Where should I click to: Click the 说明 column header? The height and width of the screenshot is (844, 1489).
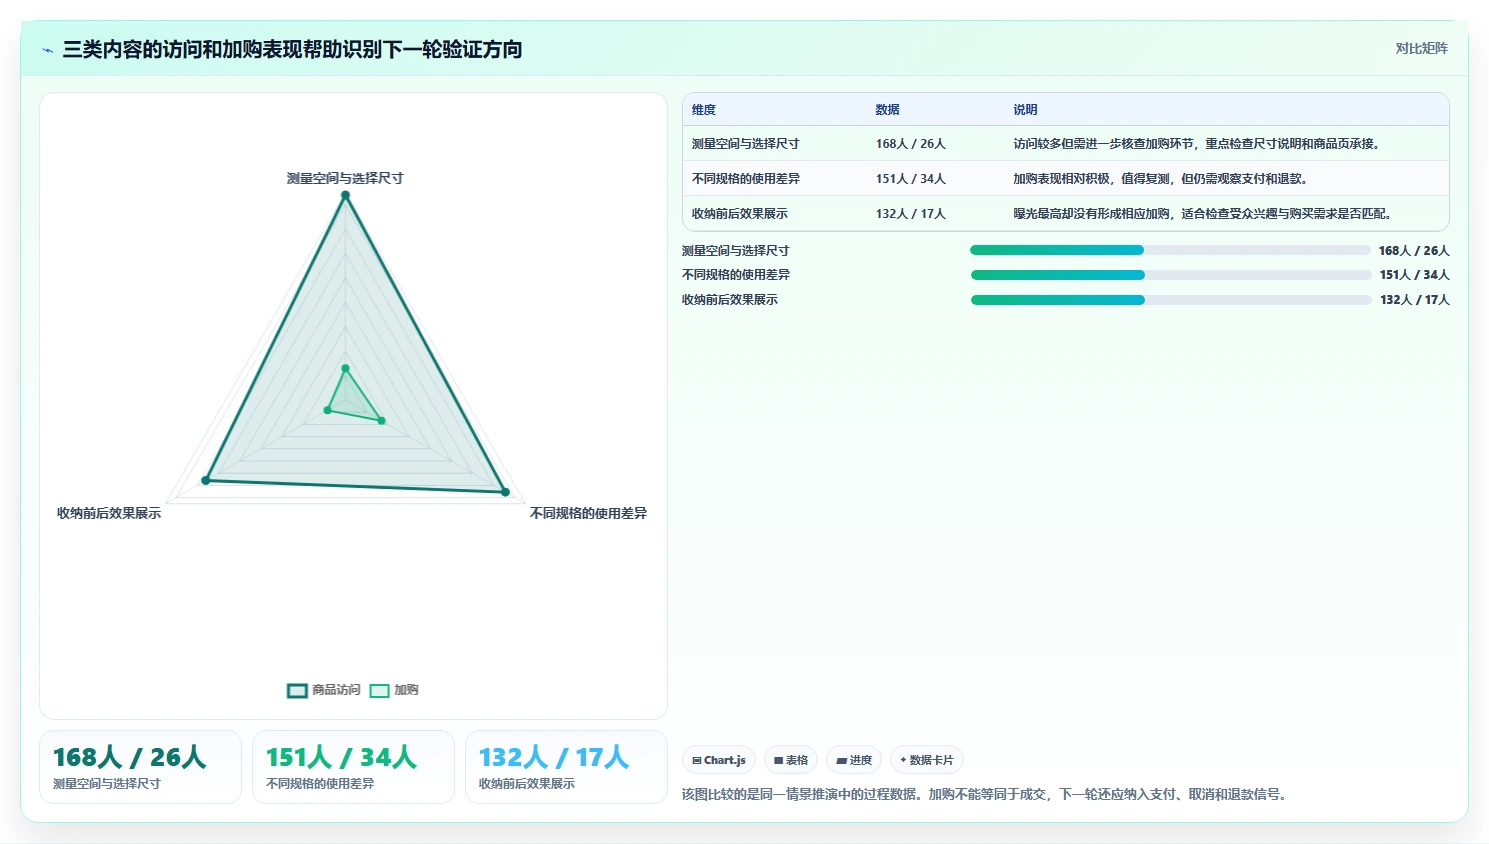(x=1025, y=110)
